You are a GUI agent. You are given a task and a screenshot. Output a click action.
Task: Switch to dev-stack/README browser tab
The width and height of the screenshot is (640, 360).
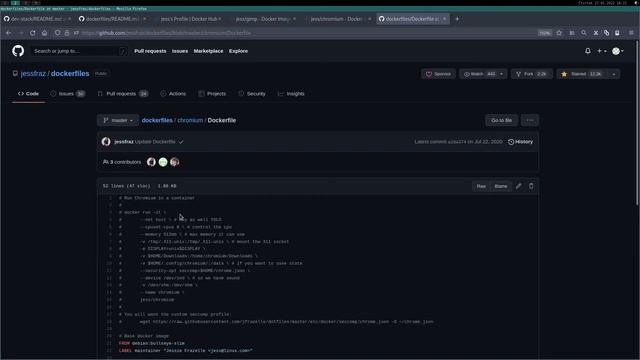[36, 19]
